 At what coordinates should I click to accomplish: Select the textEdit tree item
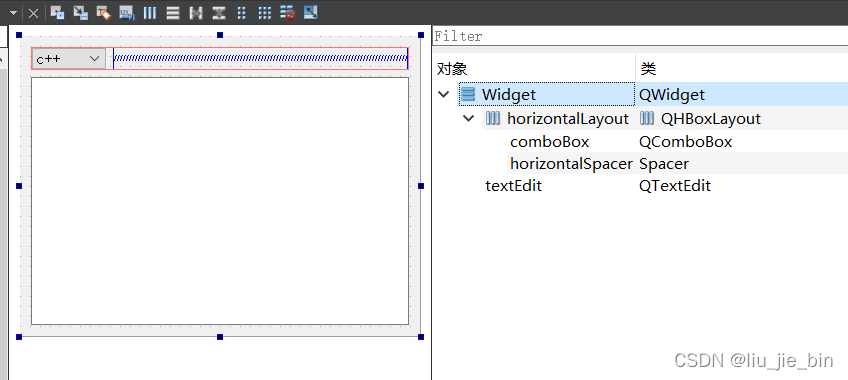(513, 186)
